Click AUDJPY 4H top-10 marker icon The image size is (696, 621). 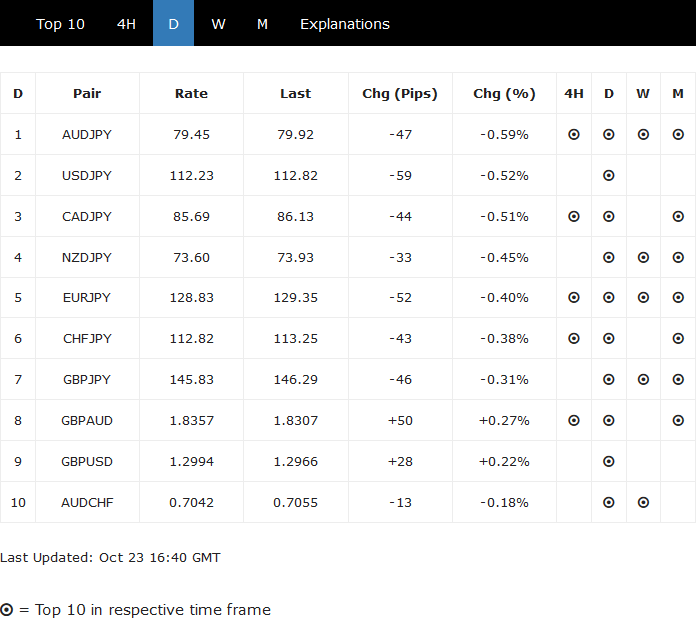coord(574,134)
